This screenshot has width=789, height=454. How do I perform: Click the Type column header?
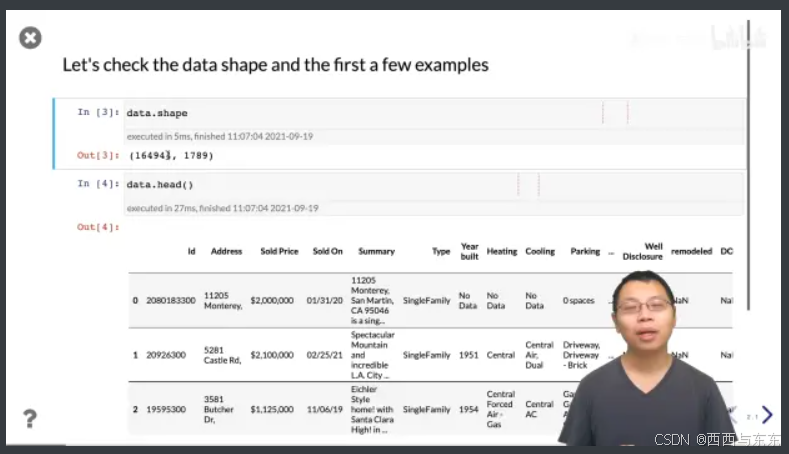(x=441, y=251)
